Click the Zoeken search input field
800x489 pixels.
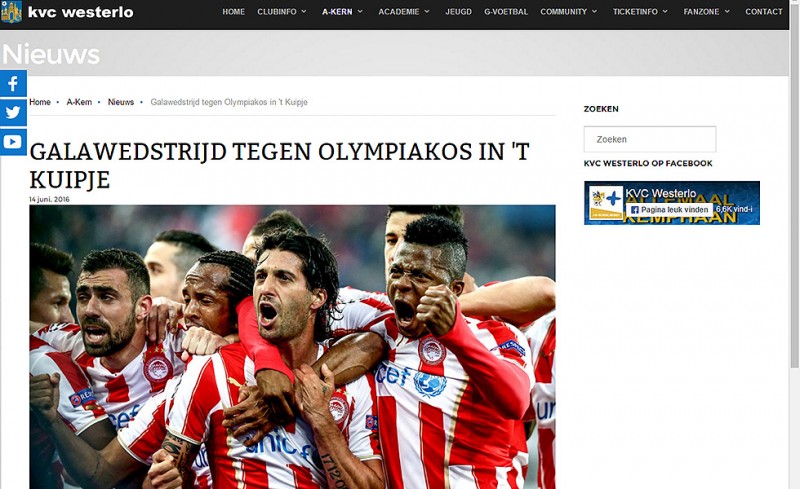(649, 139)
